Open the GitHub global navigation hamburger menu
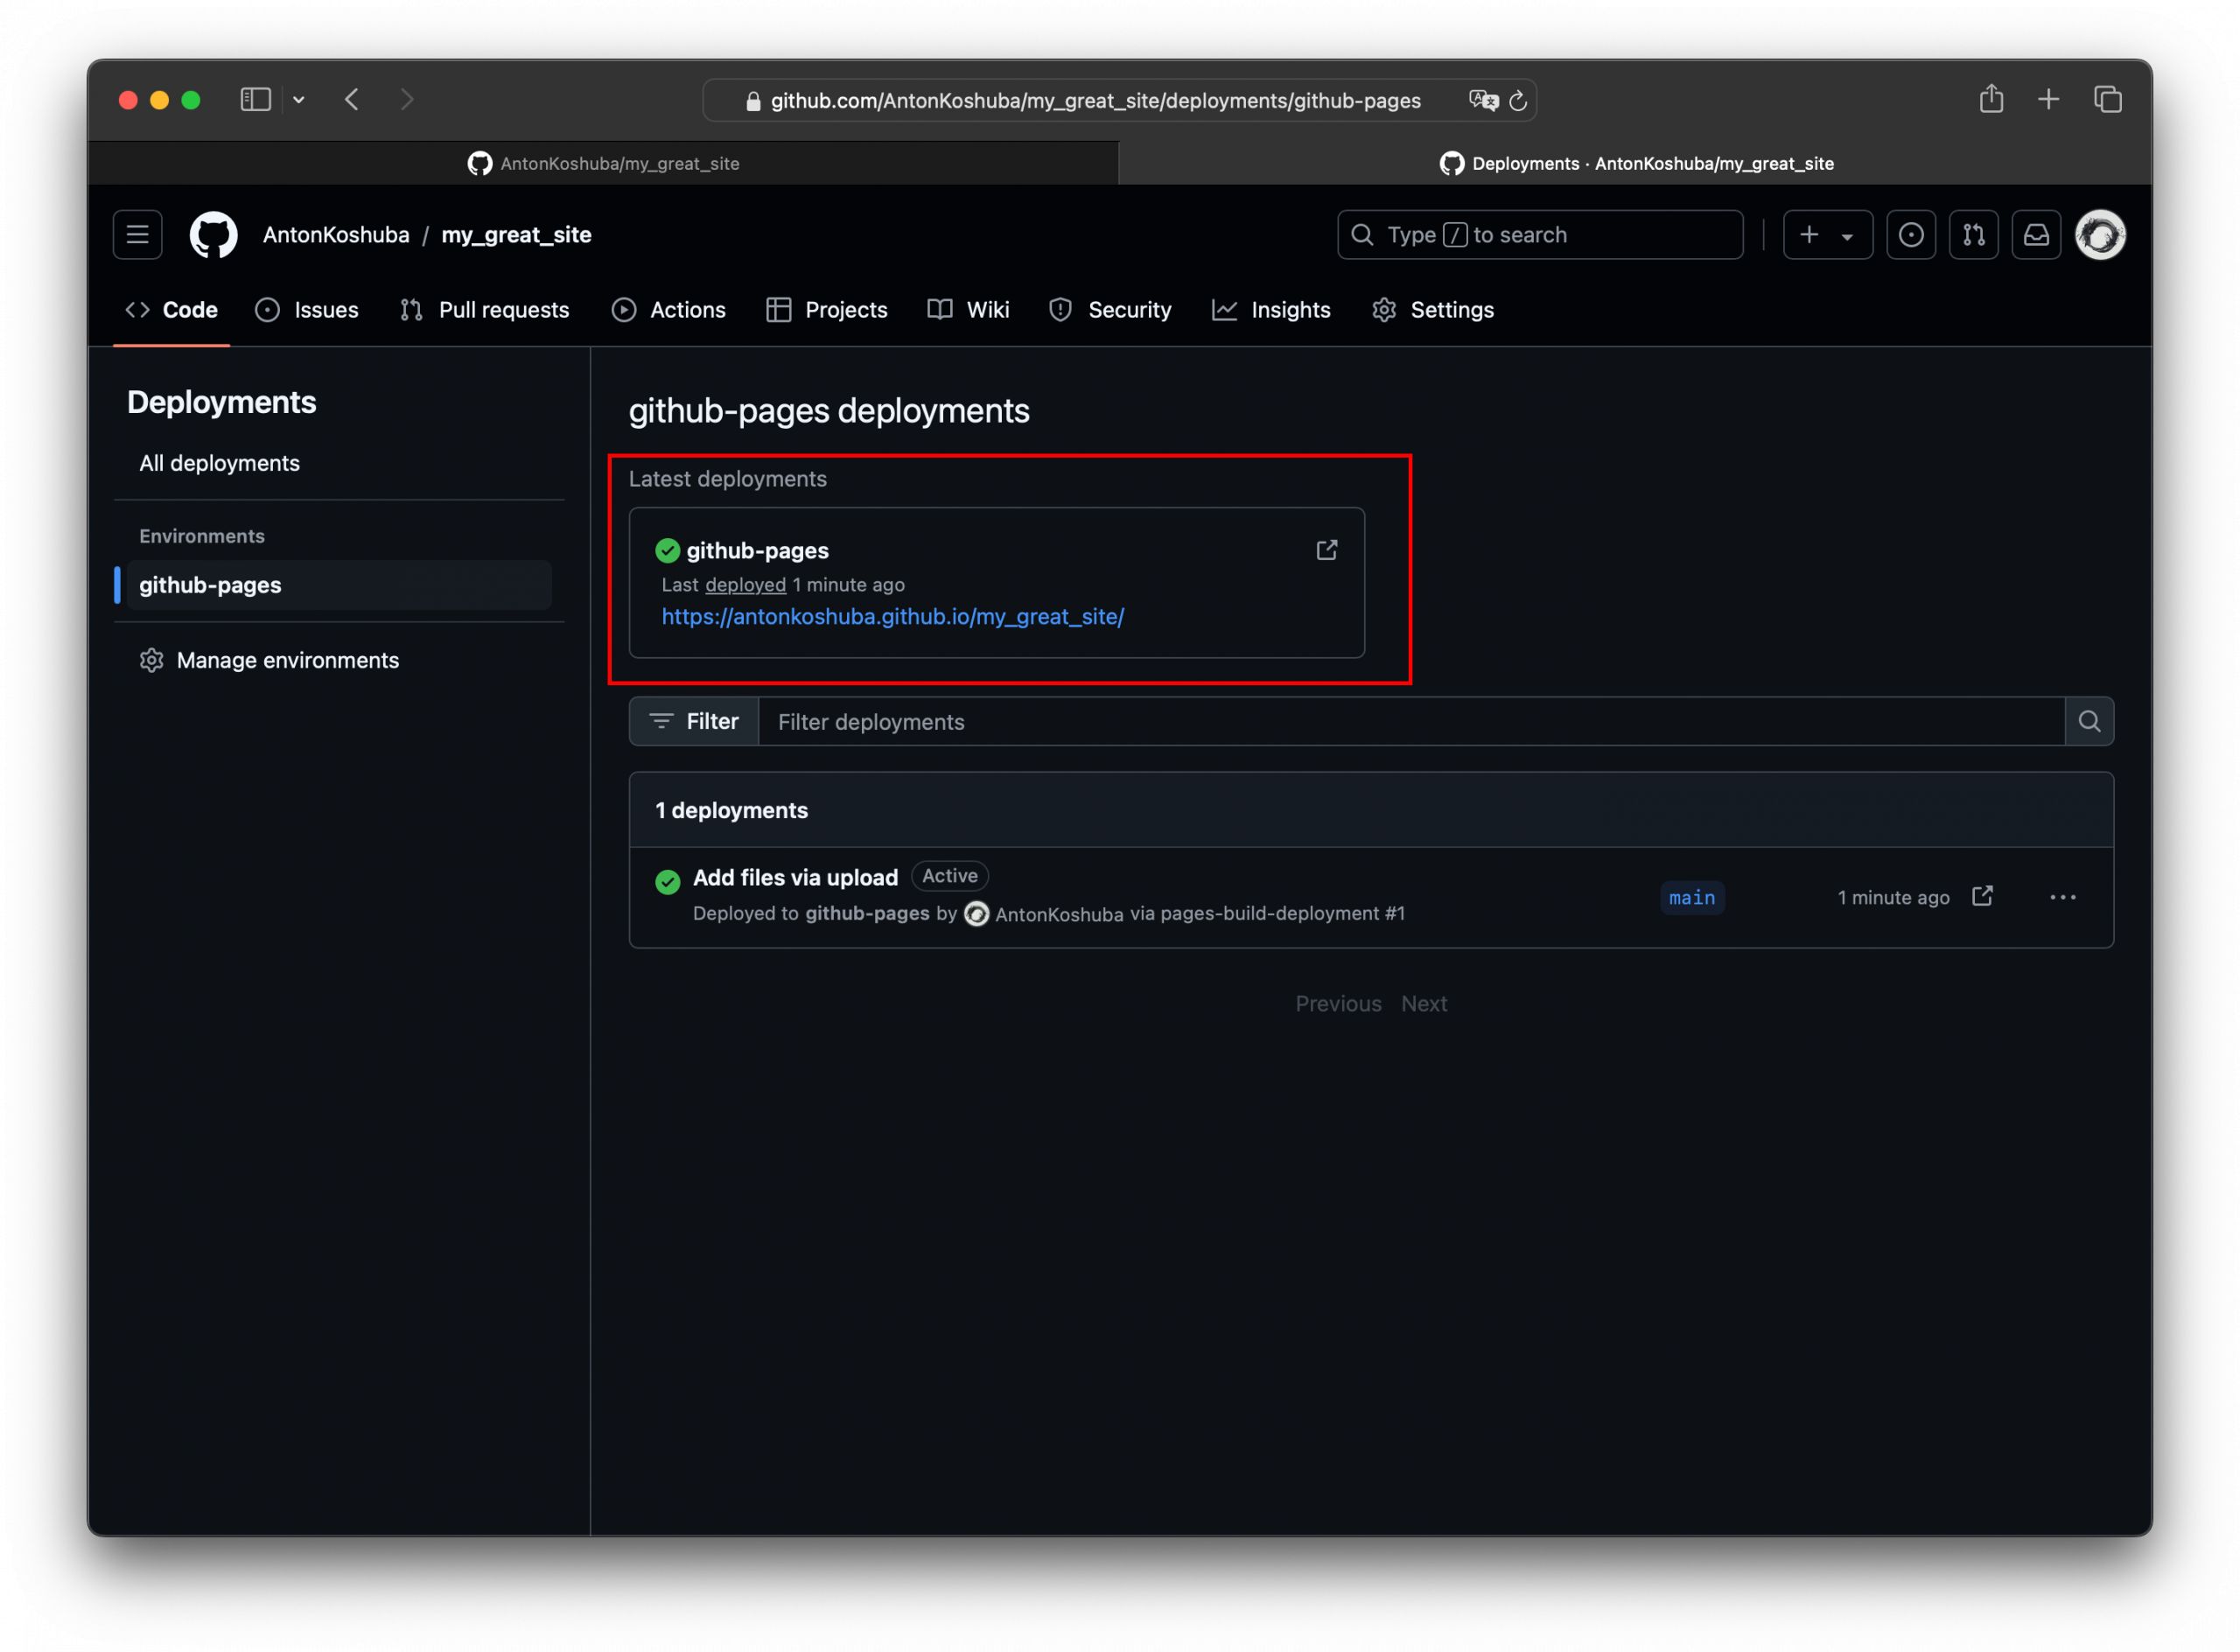Image resolution: width=2240 pixels, height=1652 pixels. (x=137, y=235)
